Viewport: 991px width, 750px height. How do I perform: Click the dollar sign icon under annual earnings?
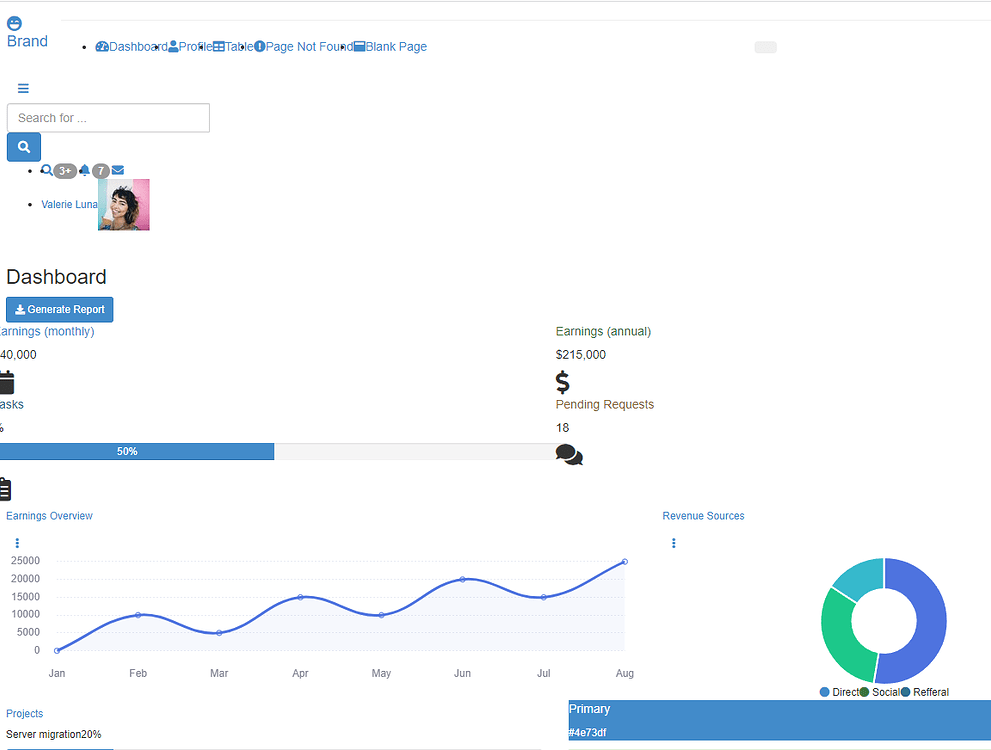563,382
